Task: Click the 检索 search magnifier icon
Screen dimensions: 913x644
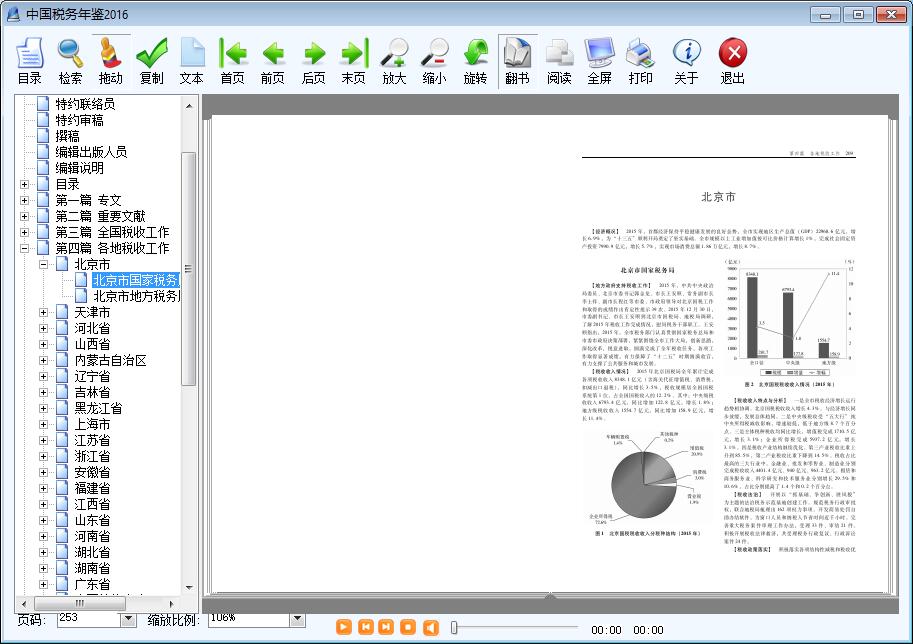Action: click(70, 61)
